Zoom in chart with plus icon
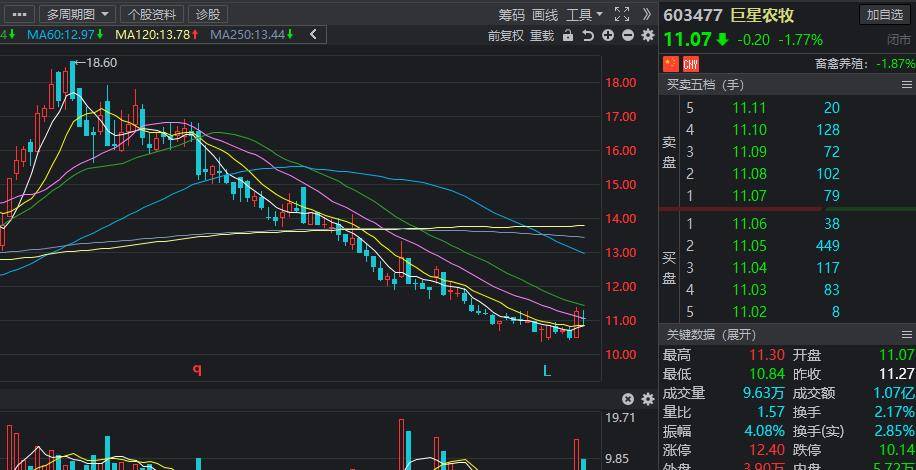 tap(608, 35)
